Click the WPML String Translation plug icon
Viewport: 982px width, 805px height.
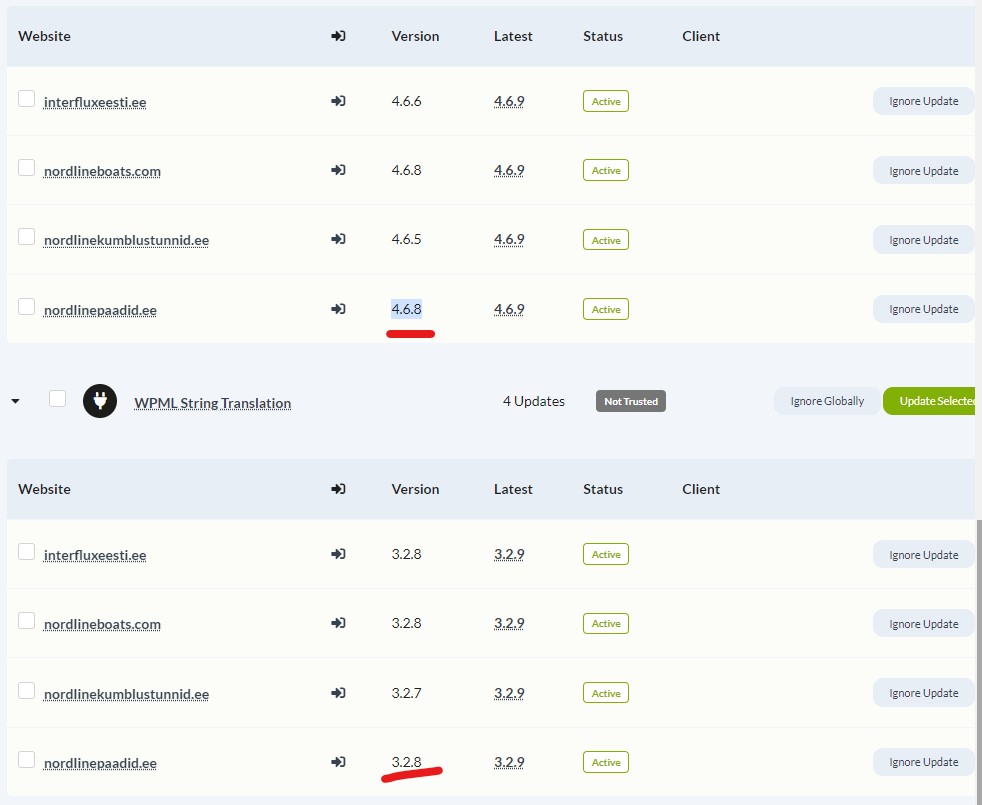[100, 401]
